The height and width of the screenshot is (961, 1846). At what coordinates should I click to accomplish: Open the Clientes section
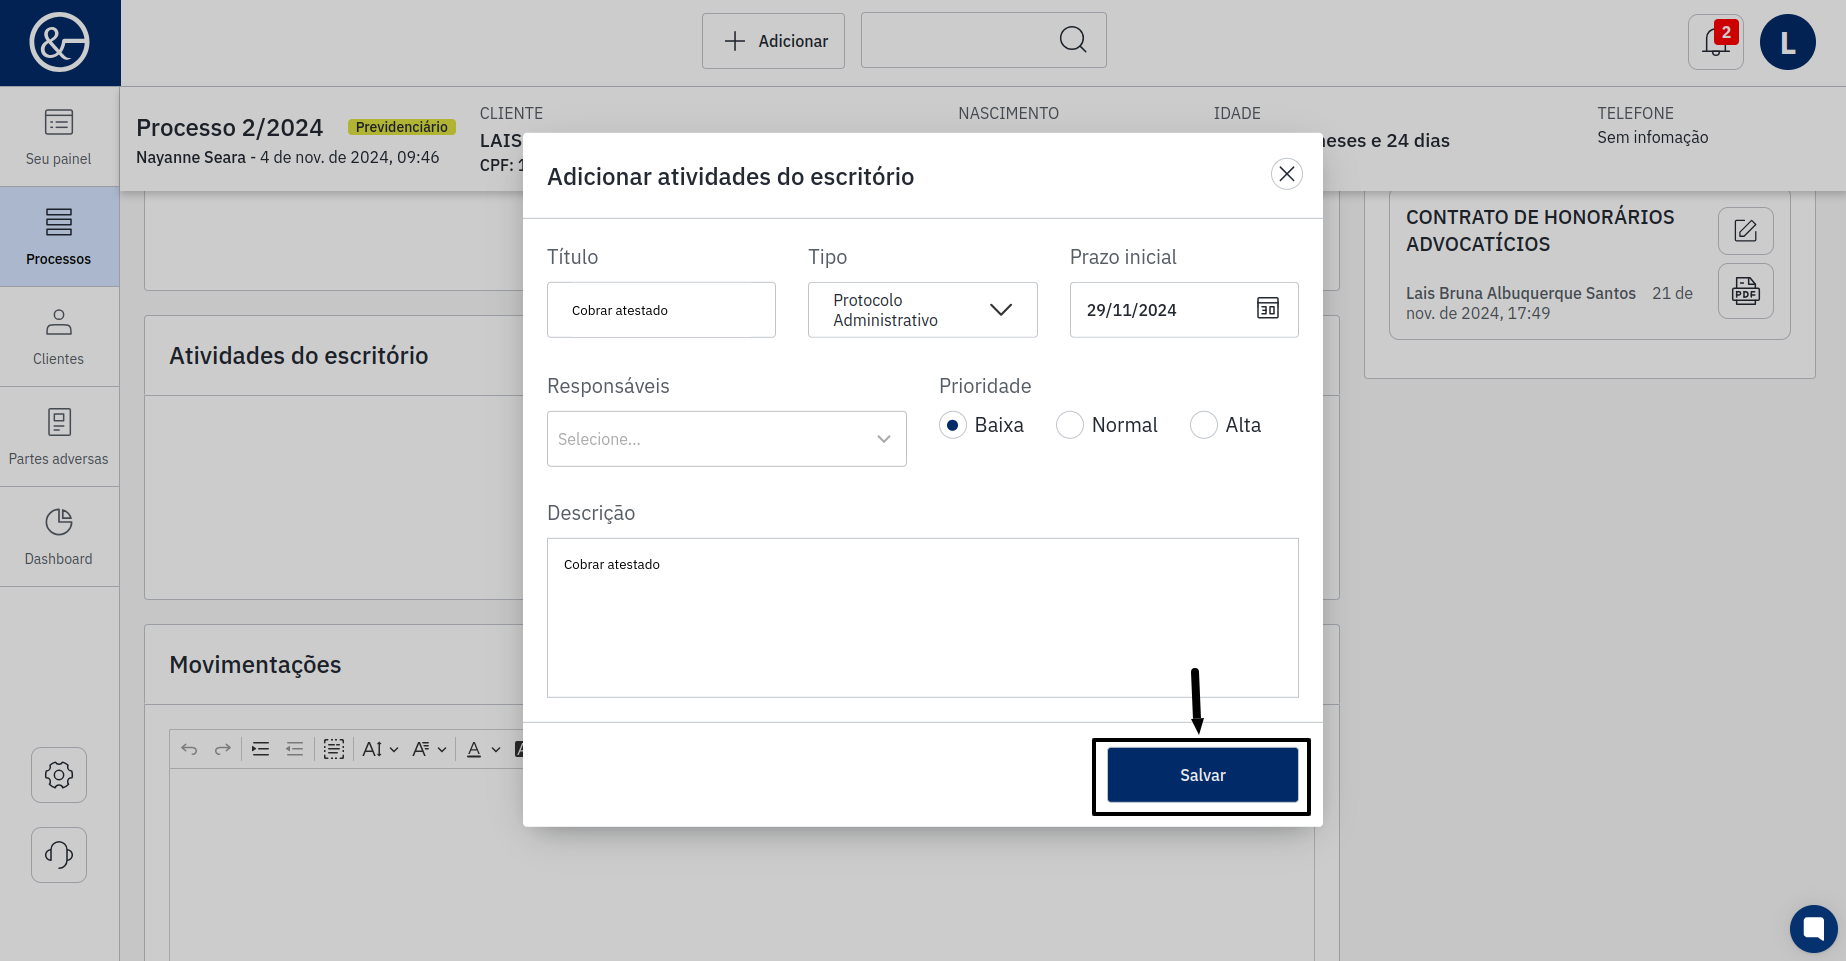[x=59, y=337]
